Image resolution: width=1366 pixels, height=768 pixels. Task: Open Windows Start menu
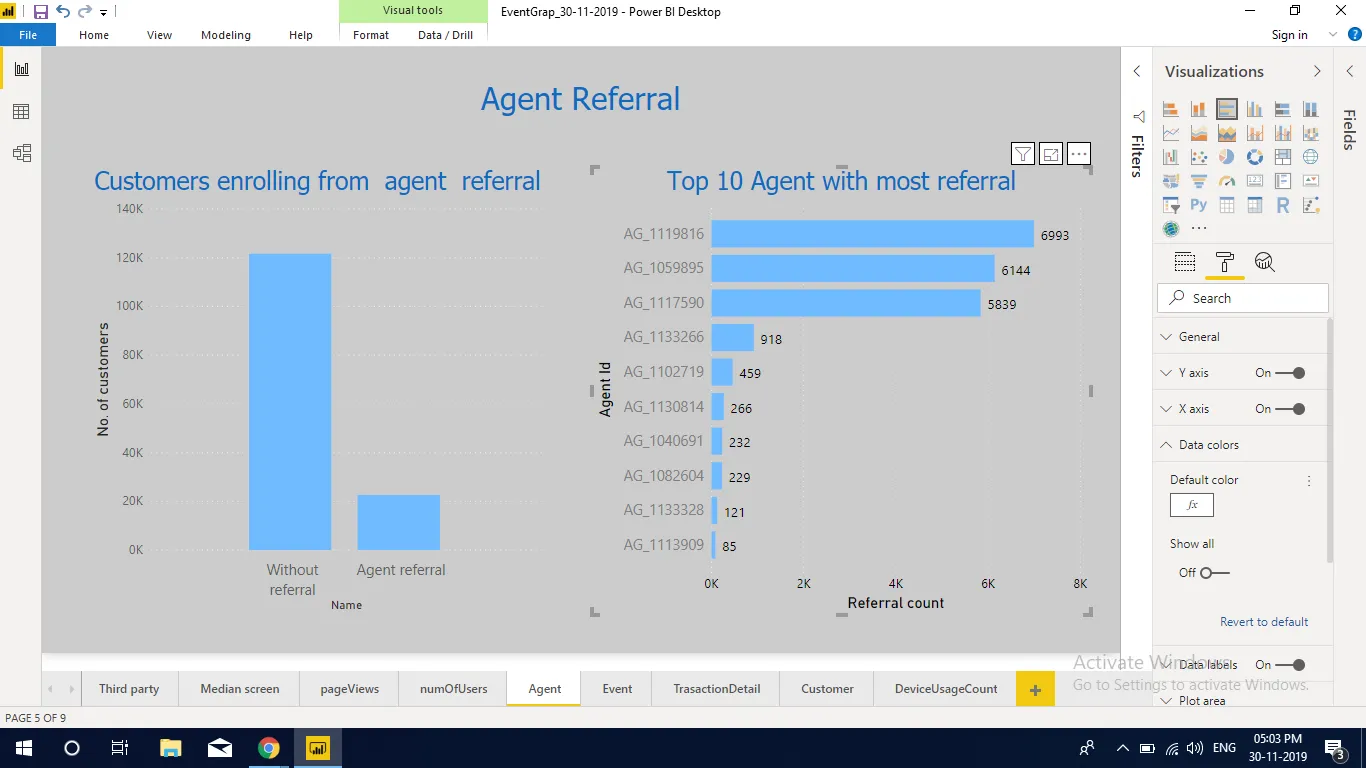pyautogui.click(x=24, y=748)
